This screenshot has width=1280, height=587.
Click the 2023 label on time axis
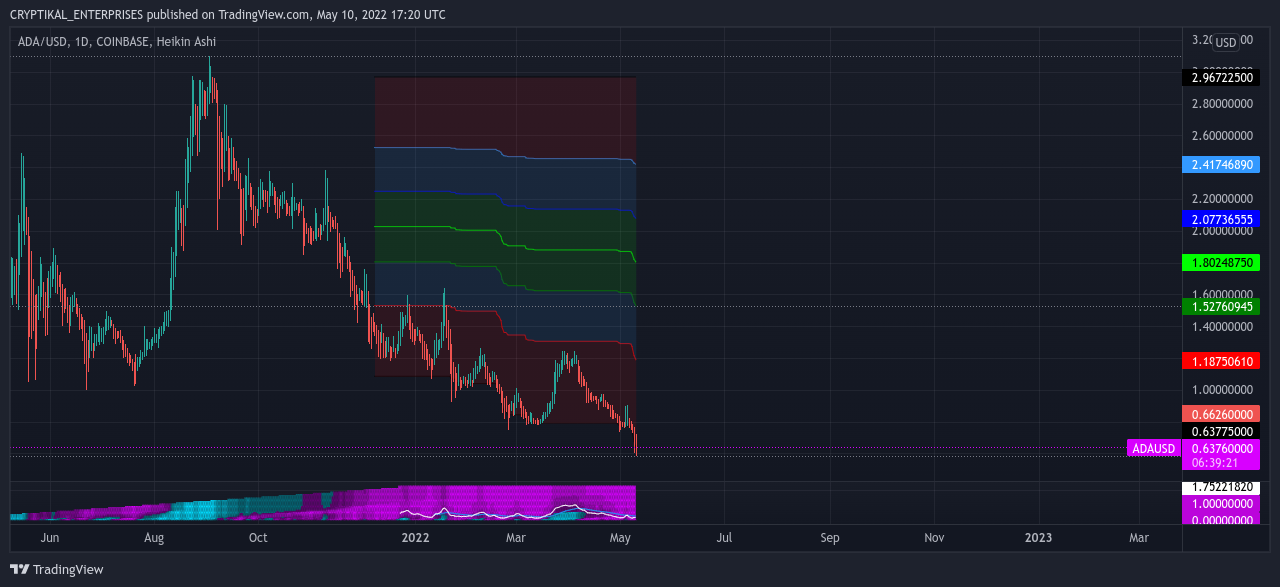pos(1039,537)
